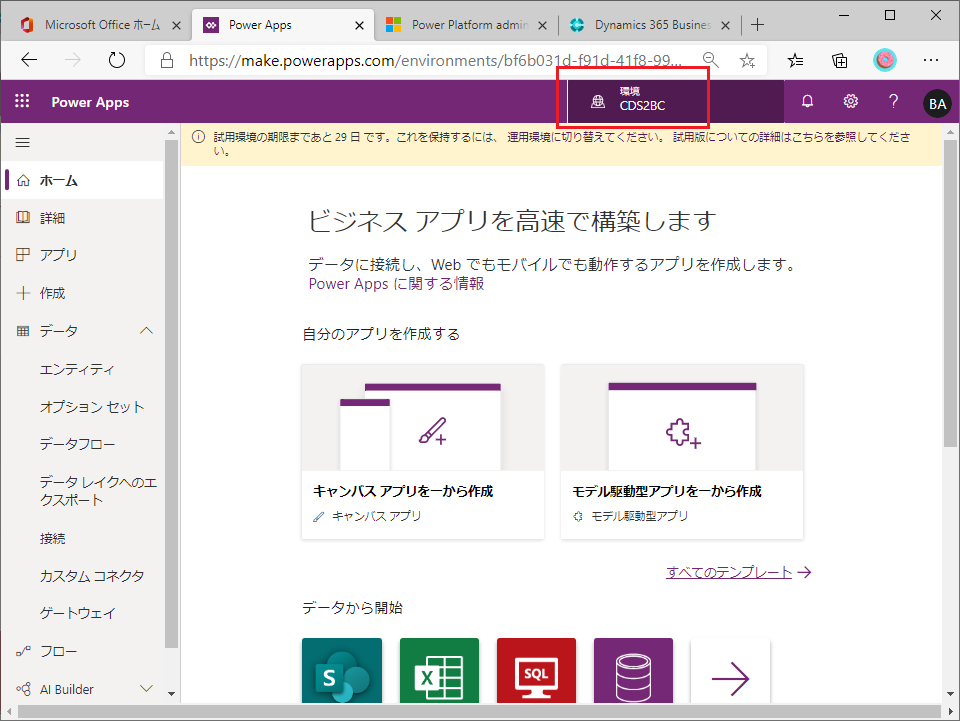Viewport: 960px width, 721px height.
Task: Open Power Apps に関する情報 link
Action: click(x=396, y=283)
